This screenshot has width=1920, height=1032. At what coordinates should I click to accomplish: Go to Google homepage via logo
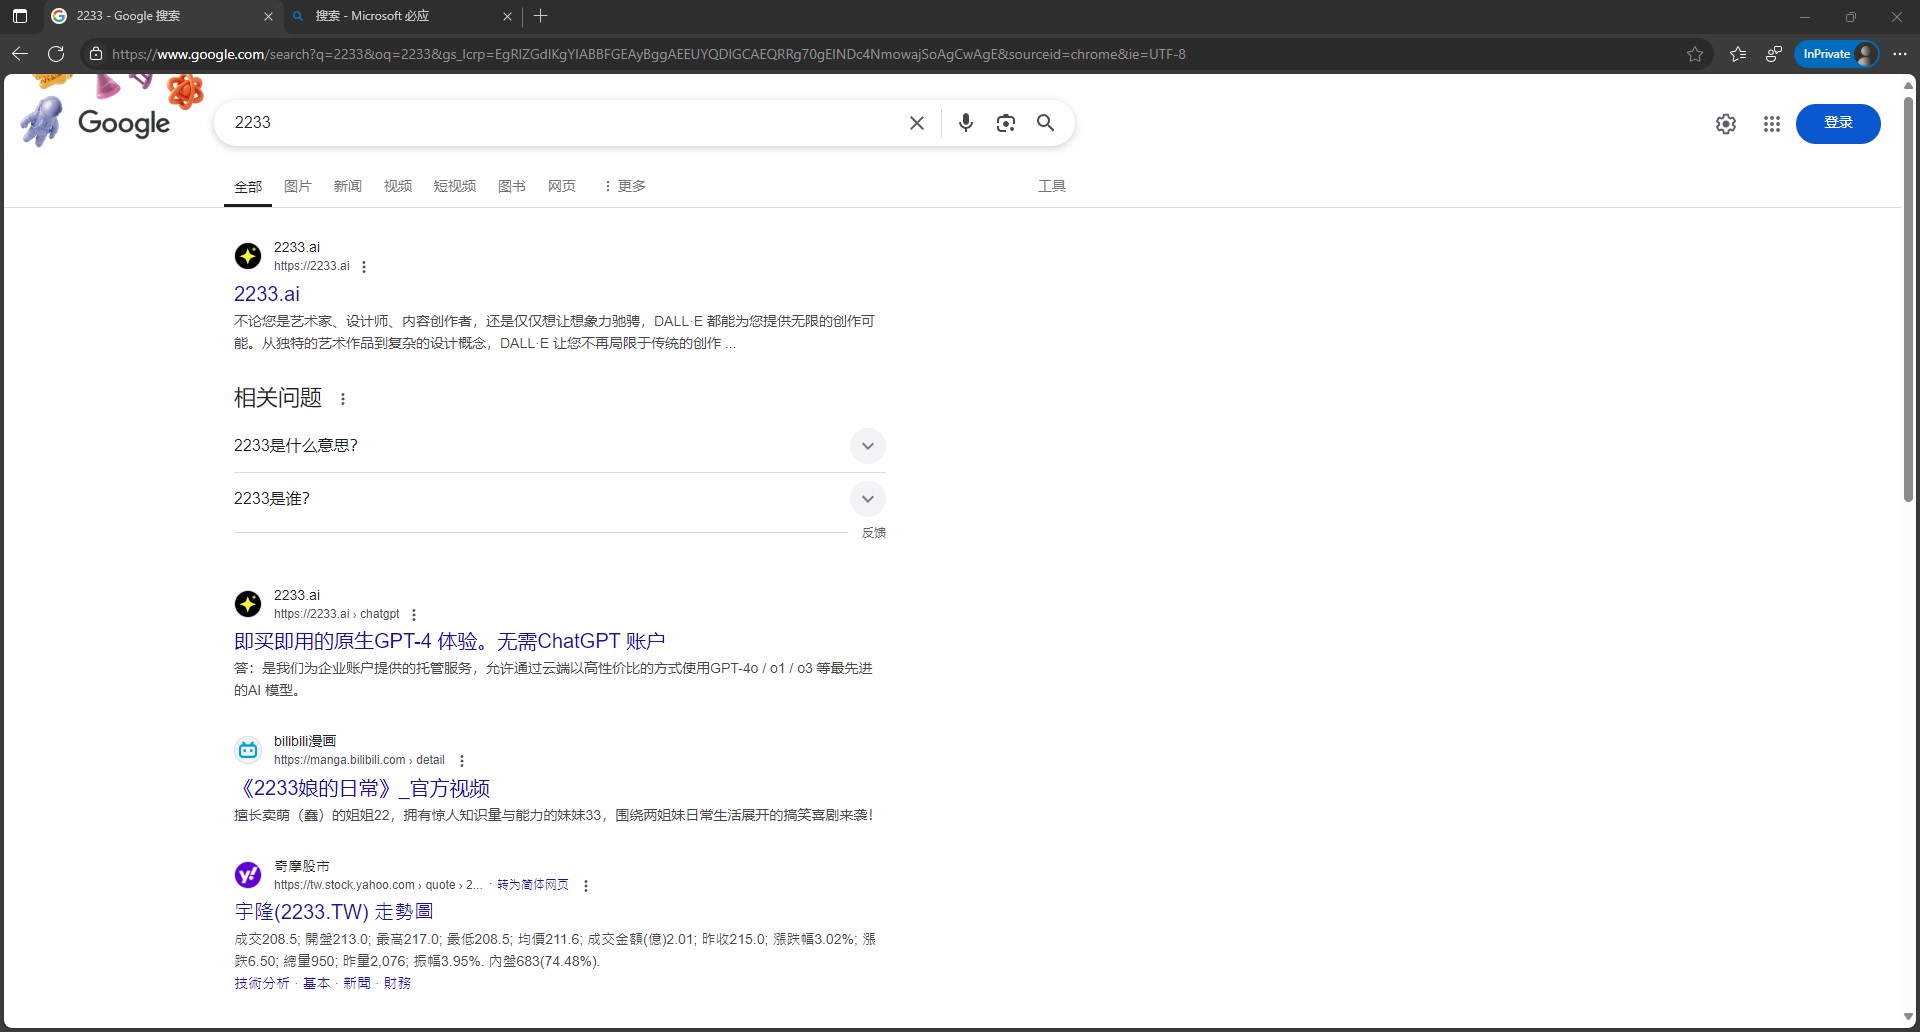tap(124, 123)
